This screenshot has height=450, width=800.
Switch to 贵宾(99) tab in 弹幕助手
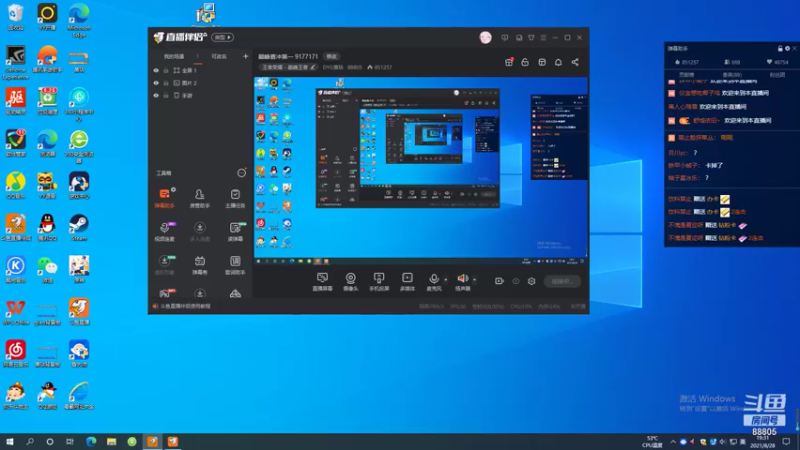pyautogui.click(x=732, y=74)
